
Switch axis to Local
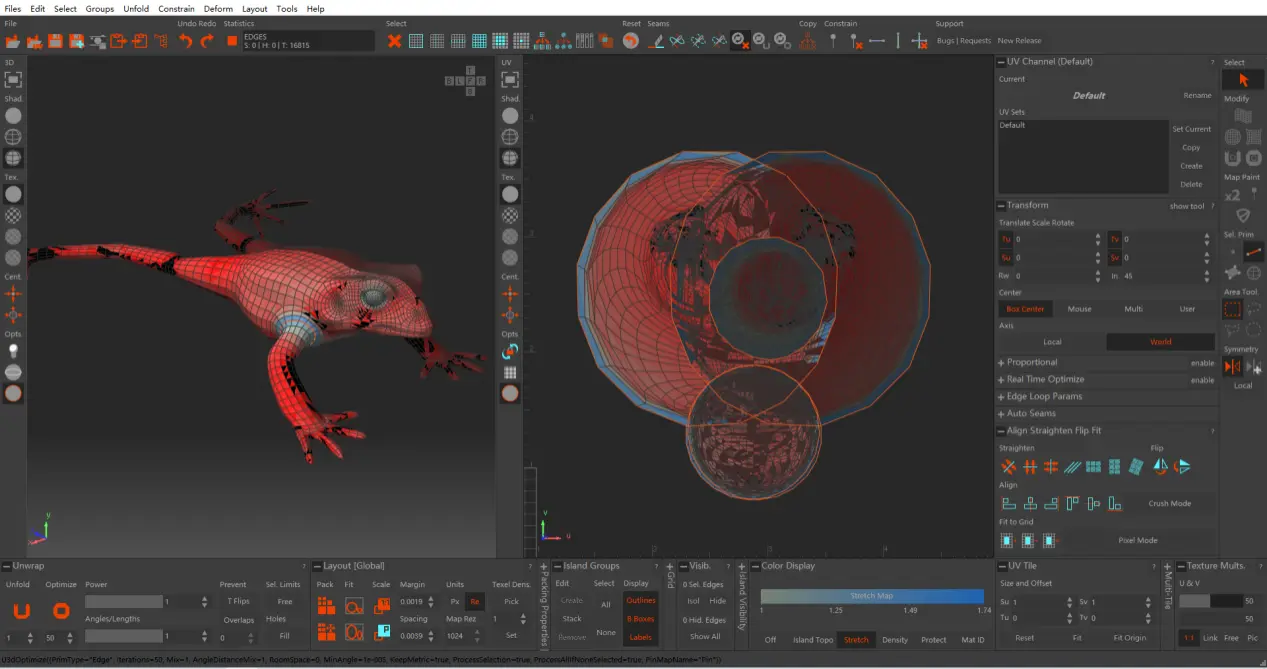[x=1052, y=342]
